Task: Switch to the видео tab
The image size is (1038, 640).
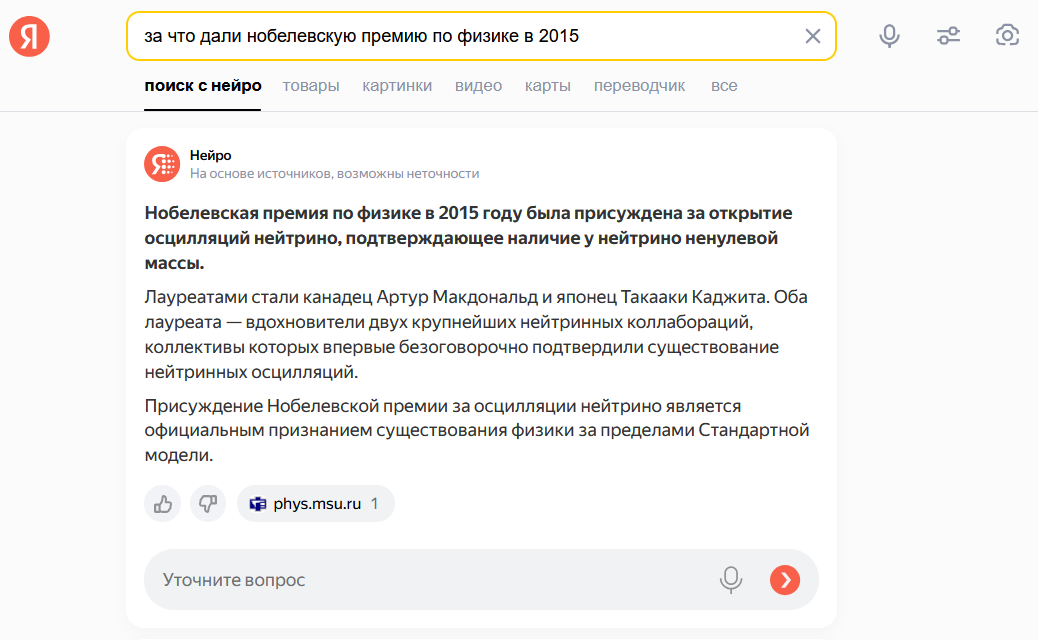Action: pos(479,86)
